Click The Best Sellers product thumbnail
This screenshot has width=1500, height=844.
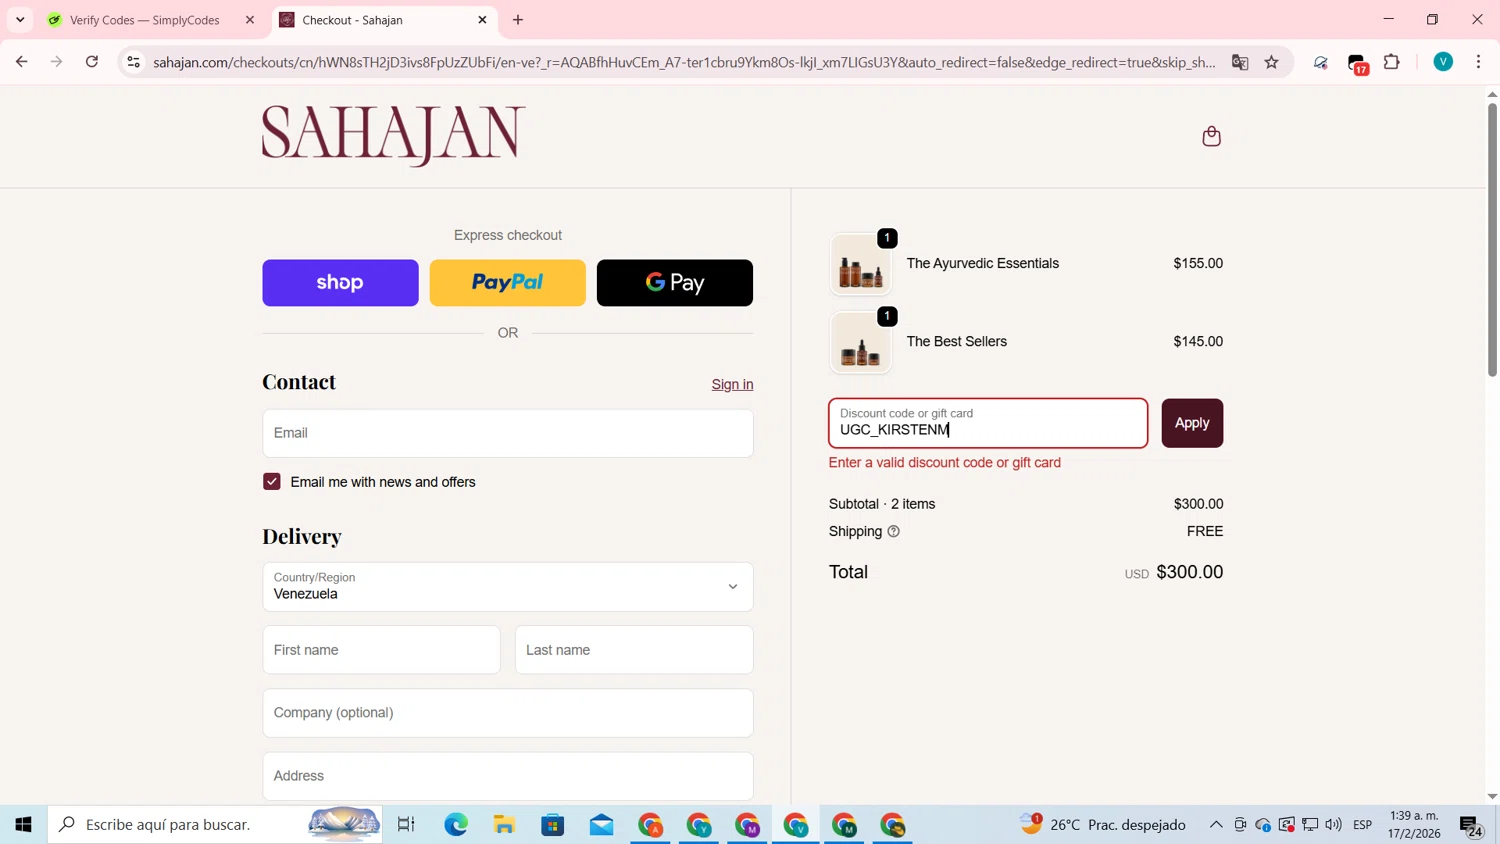point(861,343)
